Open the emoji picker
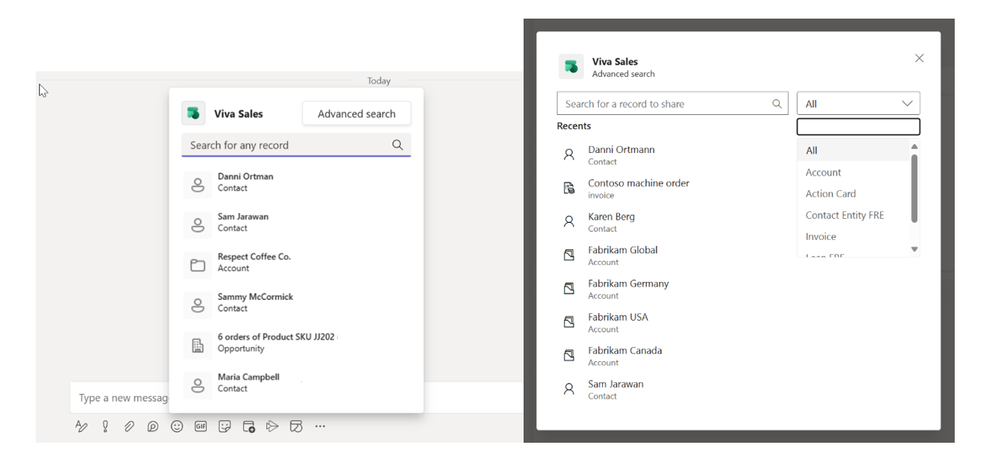 pos(176,426)
